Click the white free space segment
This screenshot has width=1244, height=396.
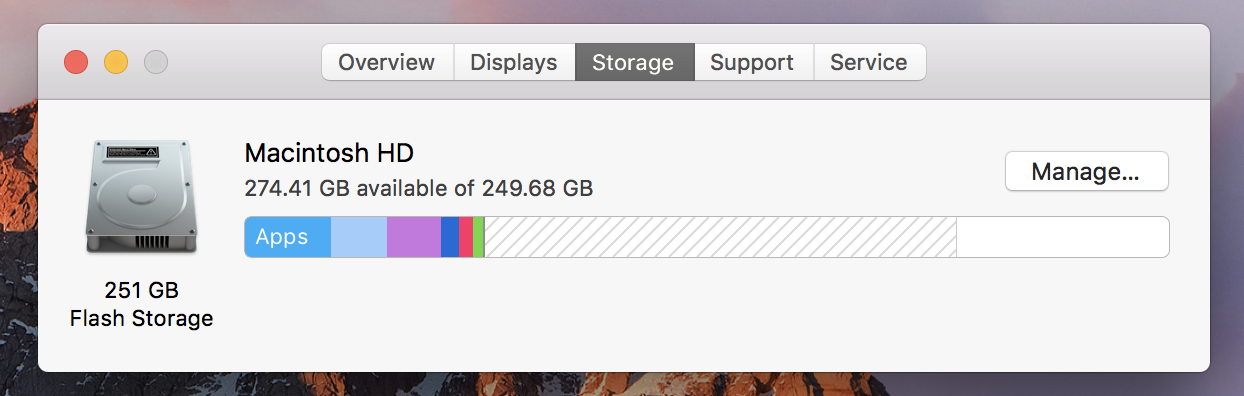(1062, 237)
